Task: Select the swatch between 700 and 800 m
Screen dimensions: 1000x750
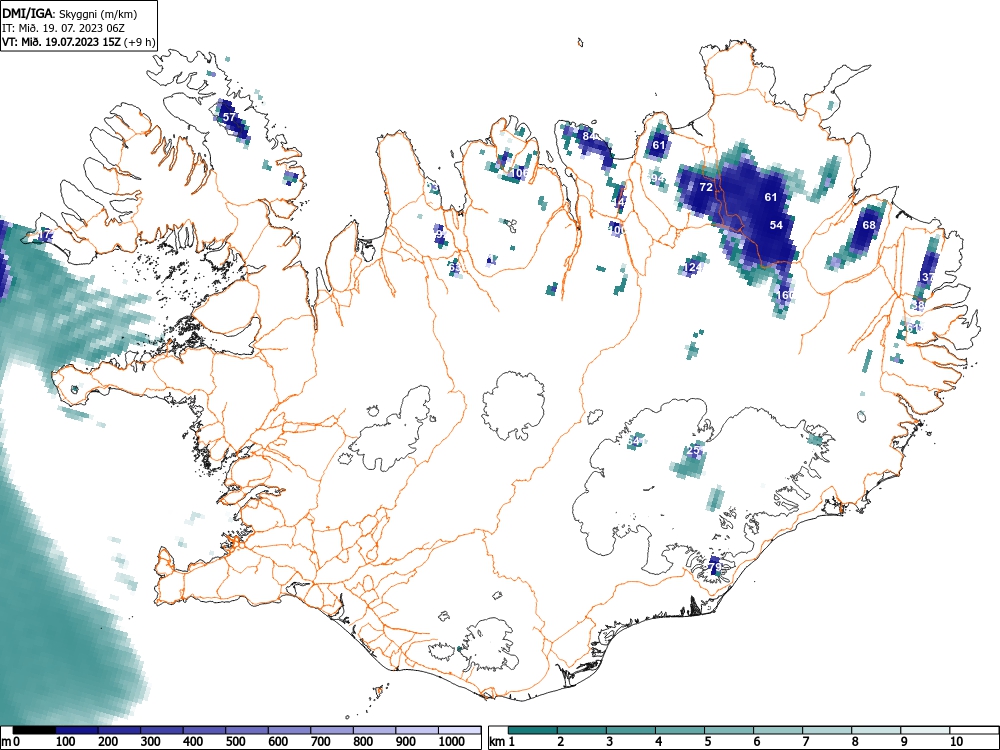Action: (x=332, y=730)
